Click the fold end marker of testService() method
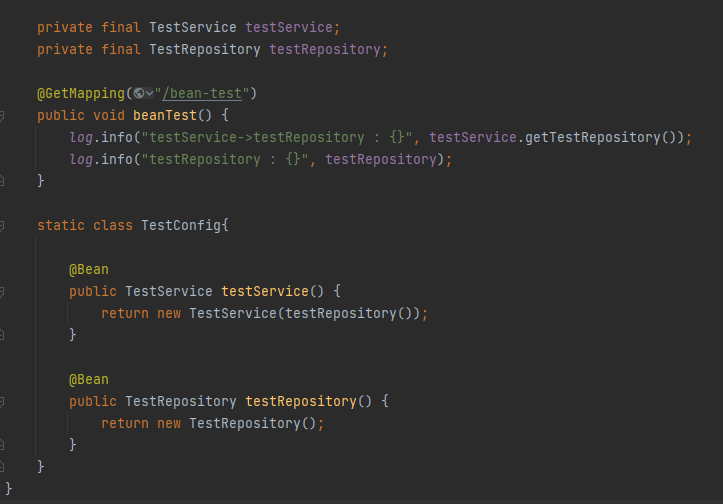723x504 pixels. [2, 335]
